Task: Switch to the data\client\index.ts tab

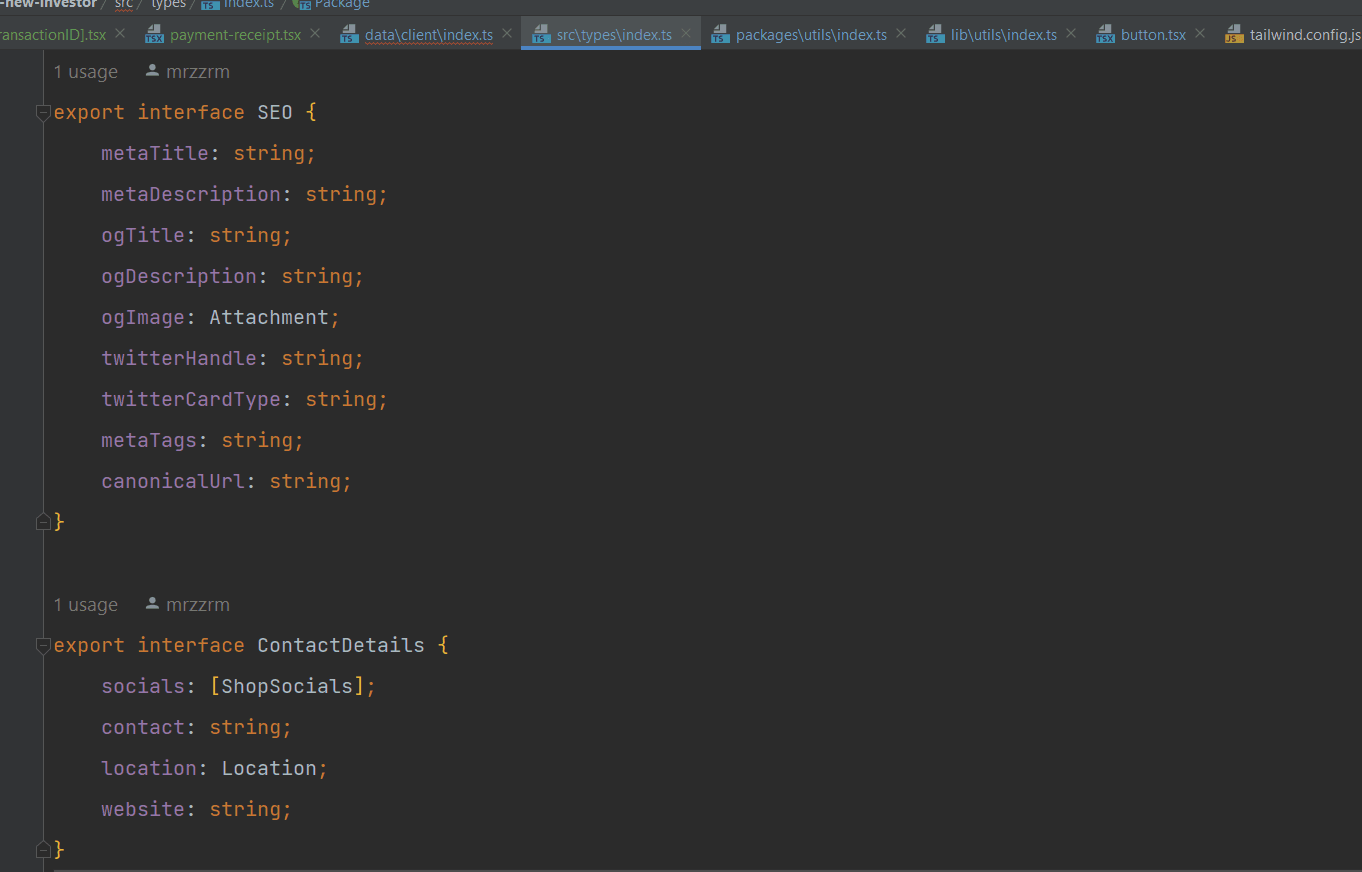Action: 428,34
